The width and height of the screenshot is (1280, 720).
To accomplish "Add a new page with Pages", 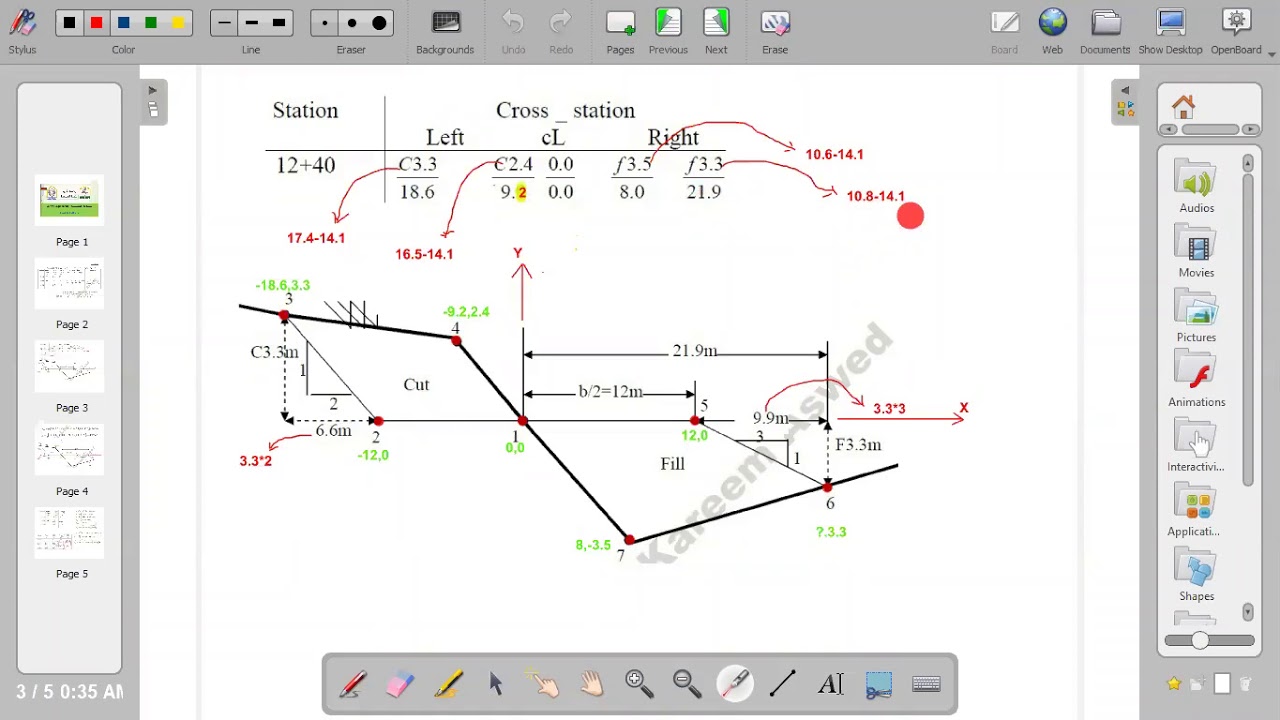I will coord(620,32).
